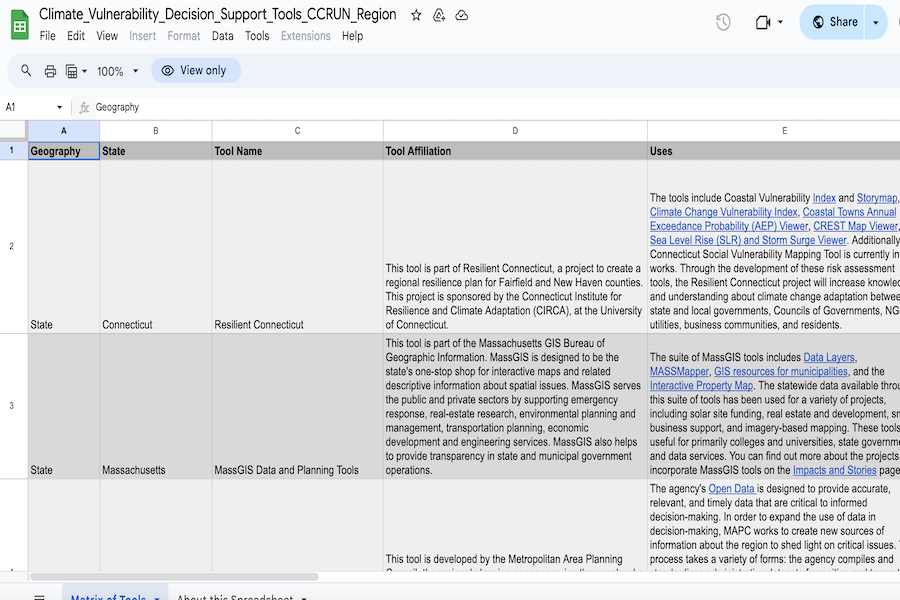
Task: Open the all sheets list icon
Action: pyautogui.click(x=40, y=597)
